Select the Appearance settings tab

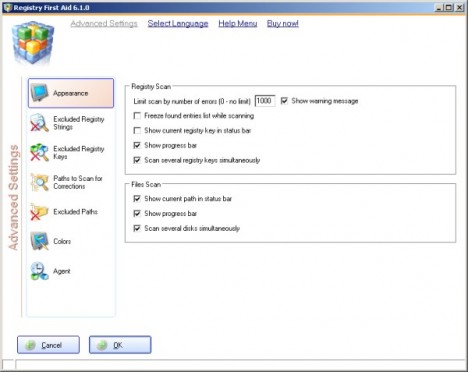point(71,93)
